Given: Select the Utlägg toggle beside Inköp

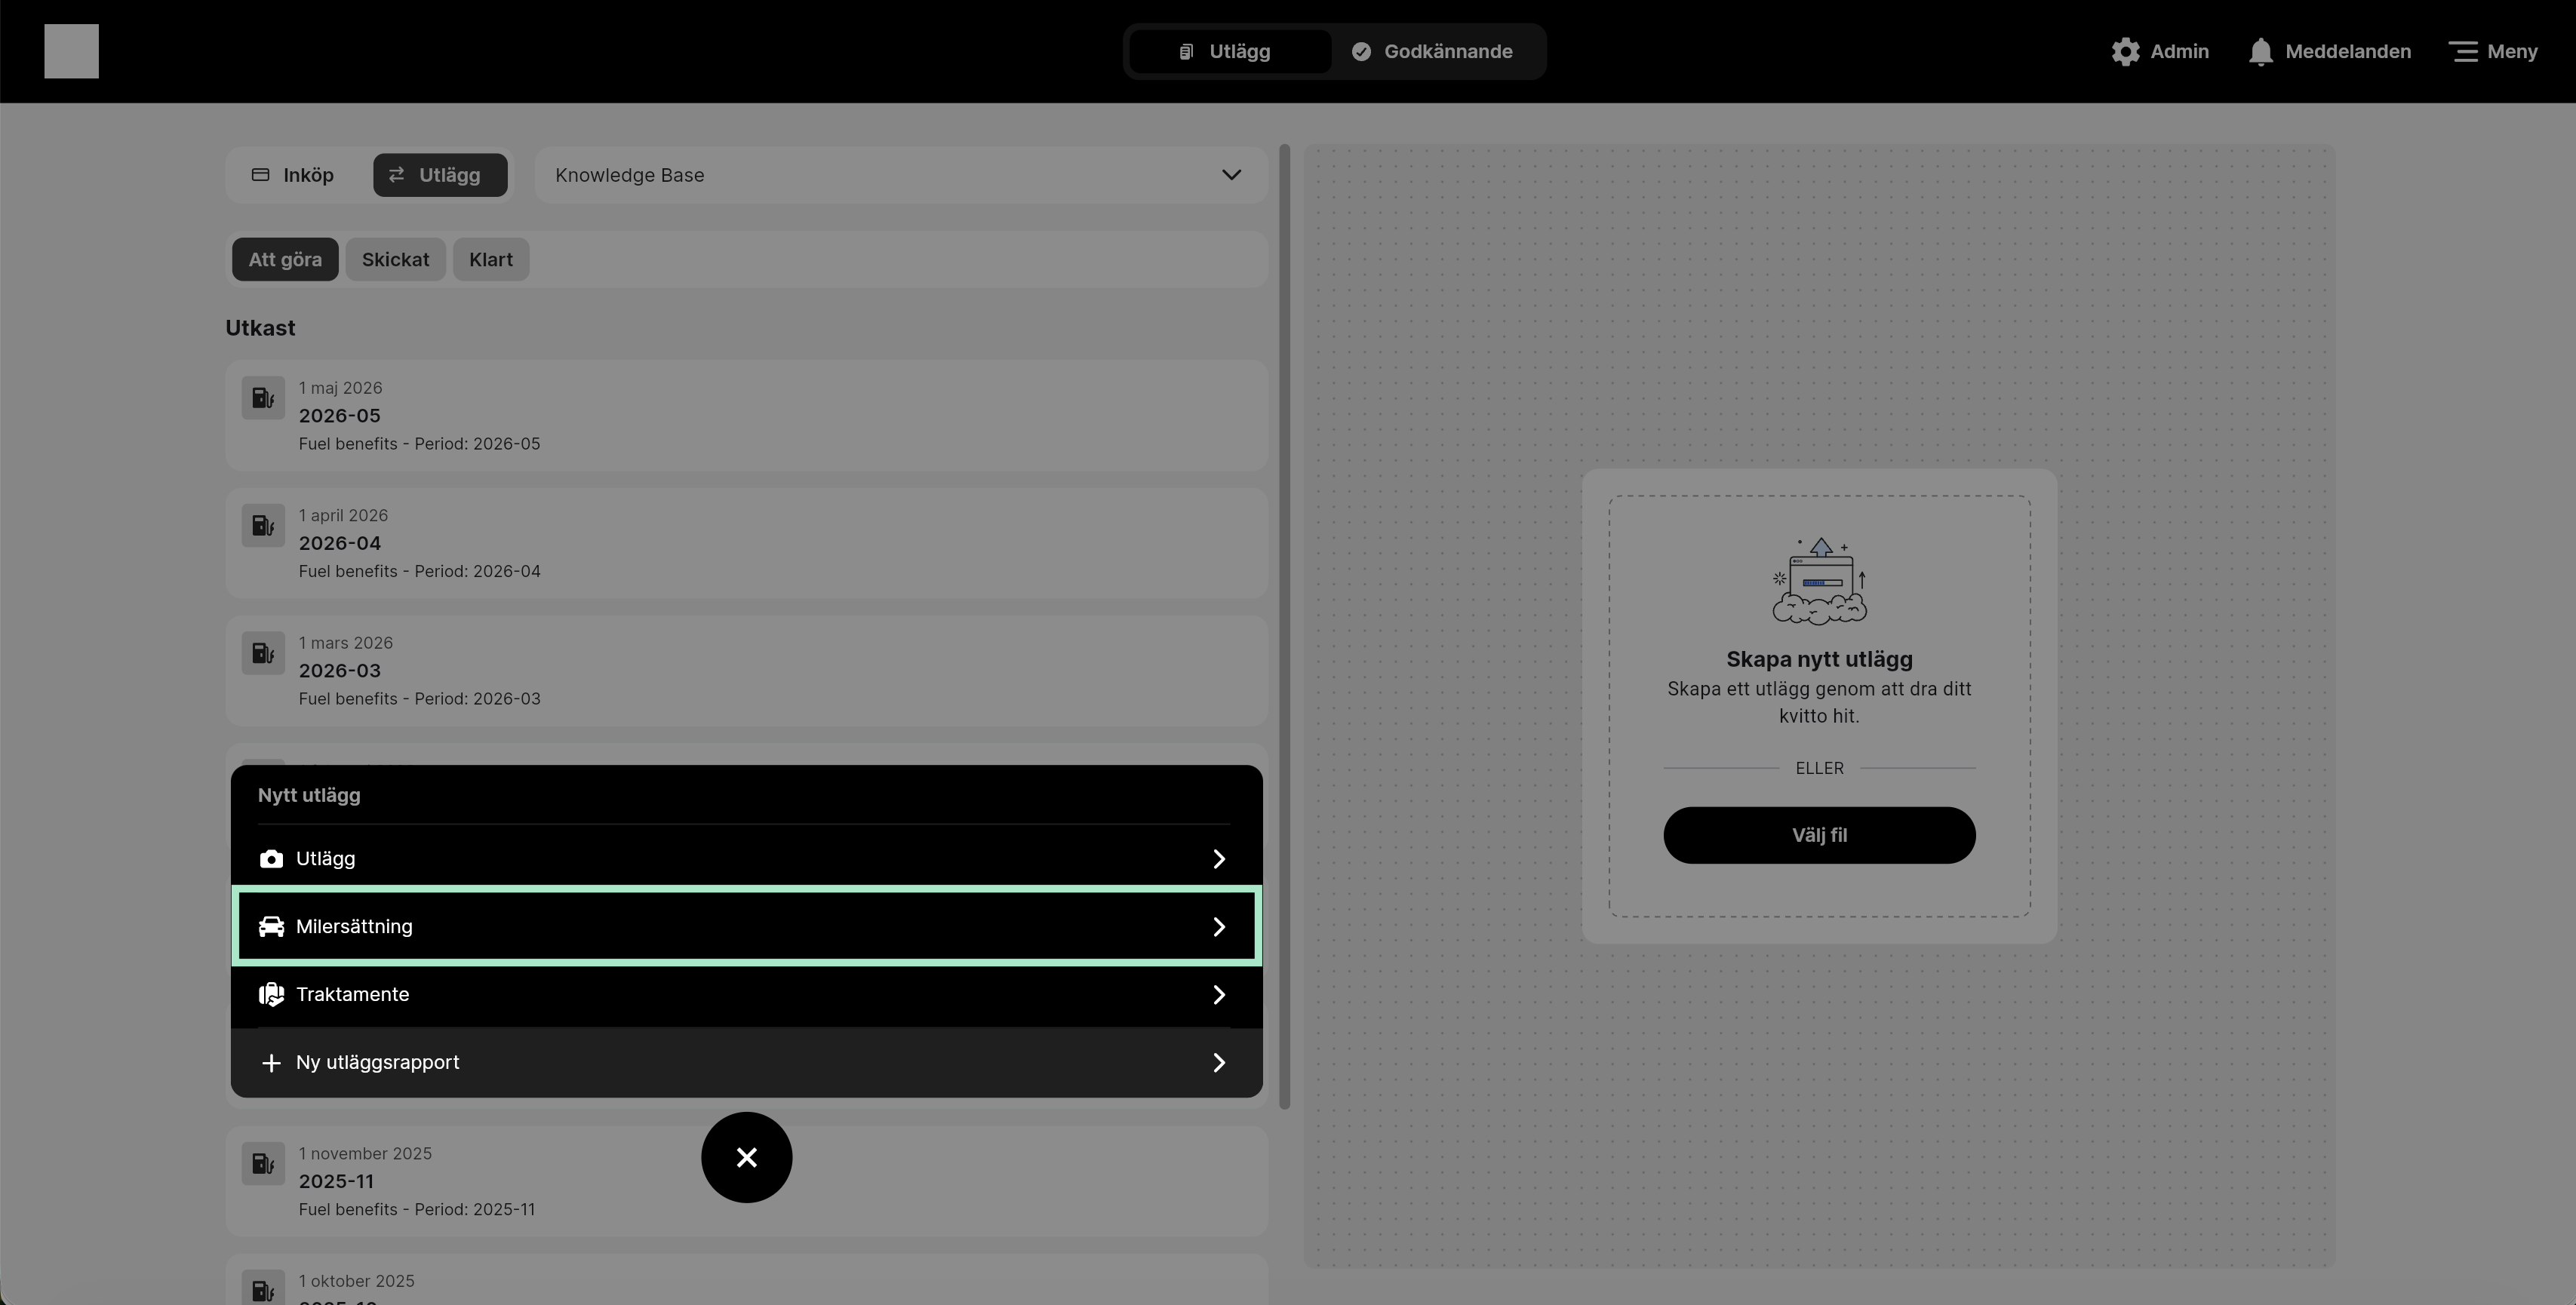Looking at the screenshot, I should [440, 175].
